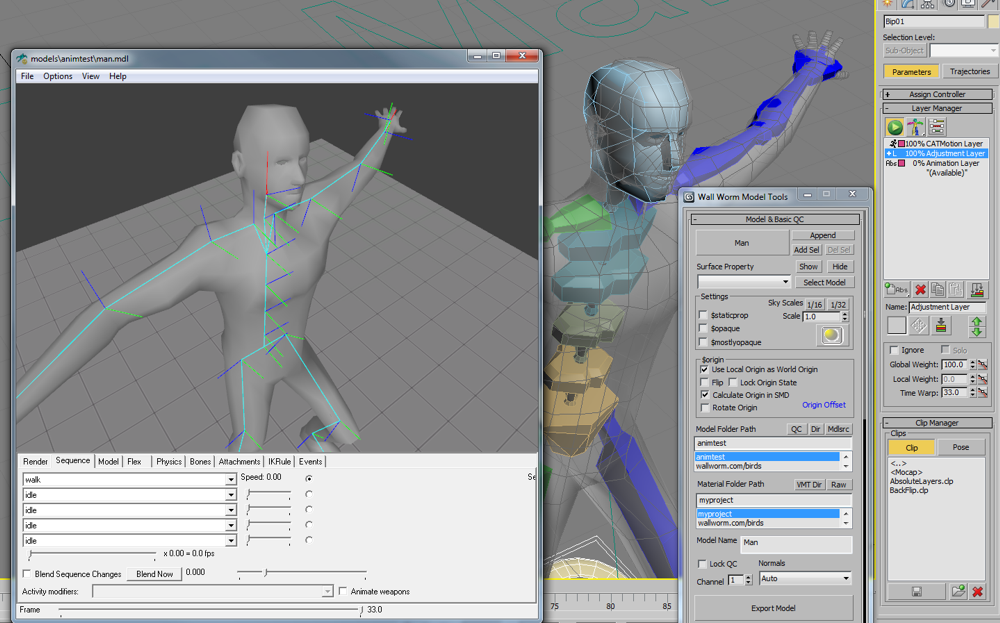Open the Global Weight curve editor icon
Image resolution: width=1000 pixels, height=623 pixels.
(x=982, y=365)
